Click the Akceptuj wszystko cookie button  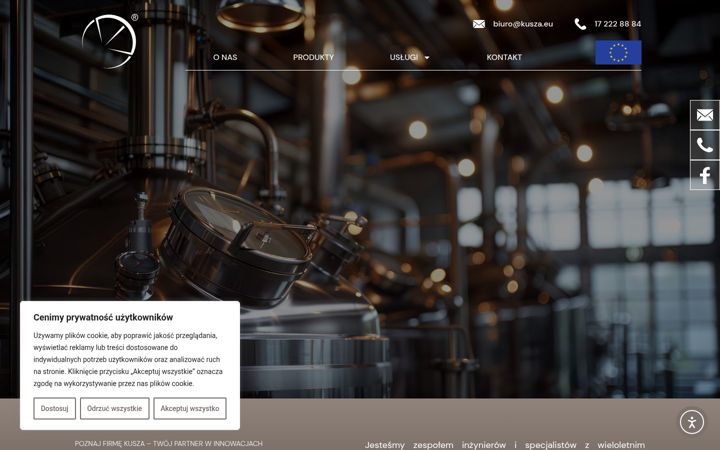click(x=190, y=408)
